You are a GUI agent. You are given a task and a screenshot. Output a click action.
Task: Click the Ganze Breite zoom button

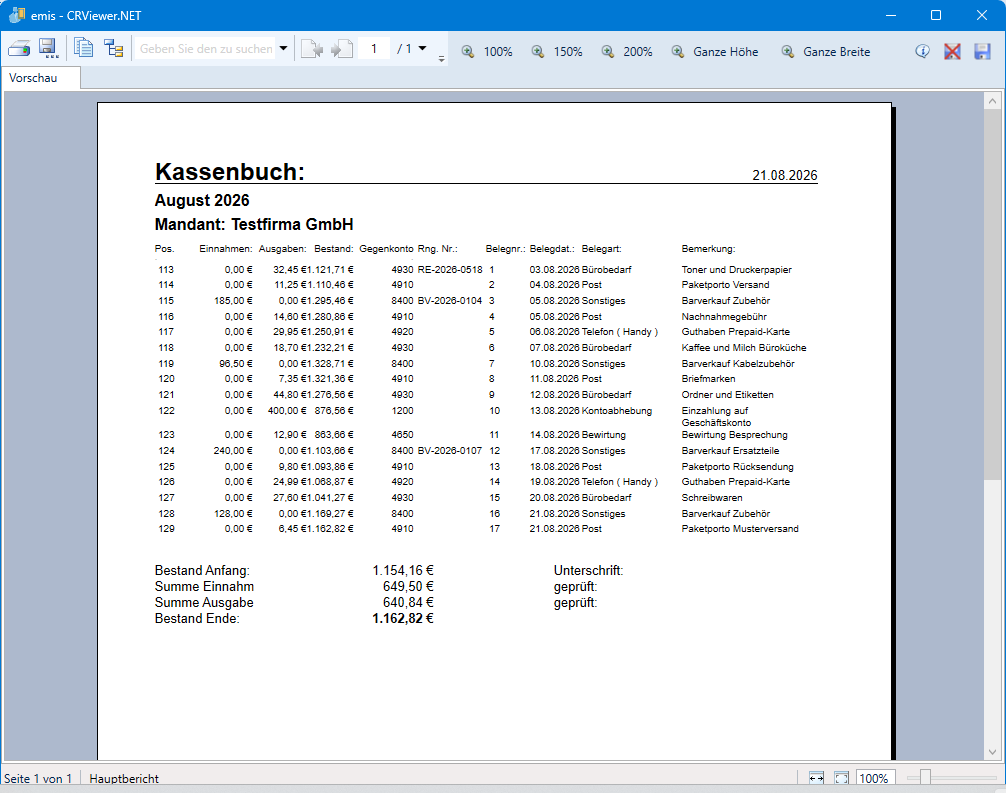click(826, 51)
